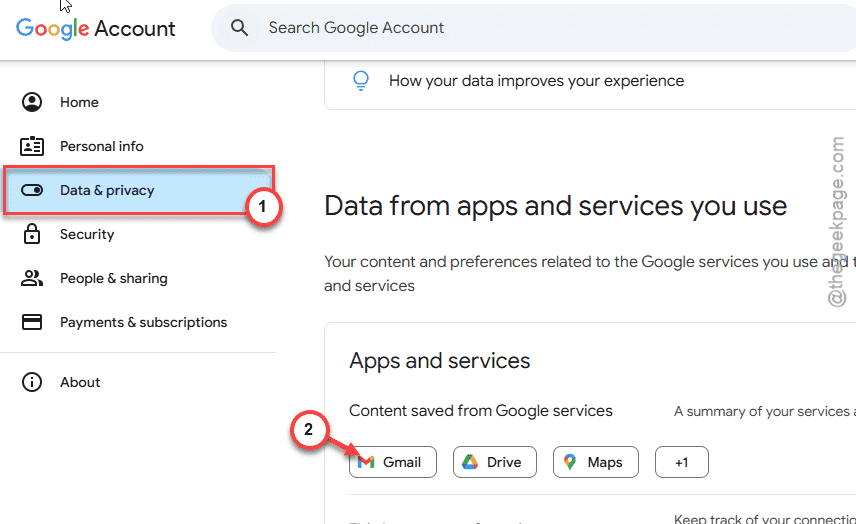This screenshot has height=524, width=856.
Task: Click the About info icon
Action: pos(32,382)
